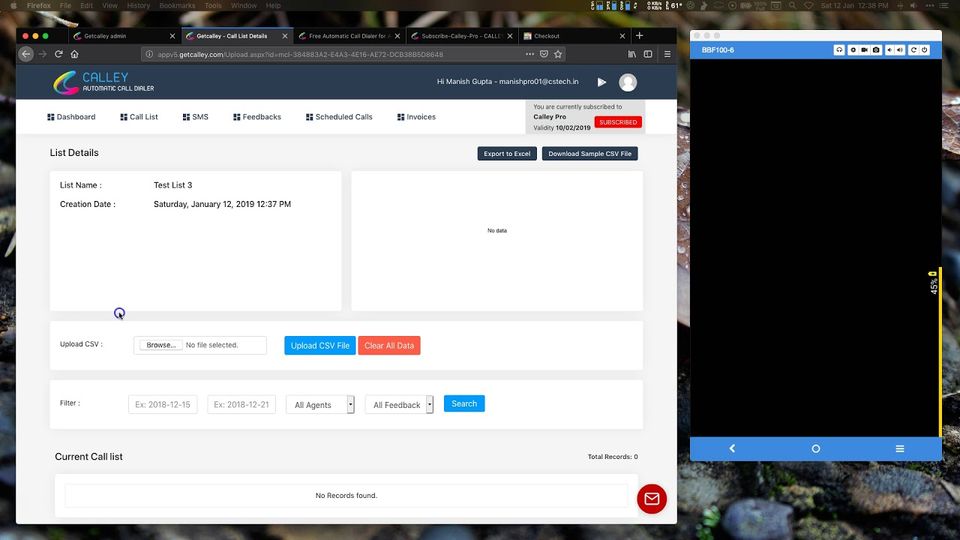Image resolution: width=960 pixels, height=540 pixels.
Task: Click the record circle icon in emulator
Action: coord(853,50)
